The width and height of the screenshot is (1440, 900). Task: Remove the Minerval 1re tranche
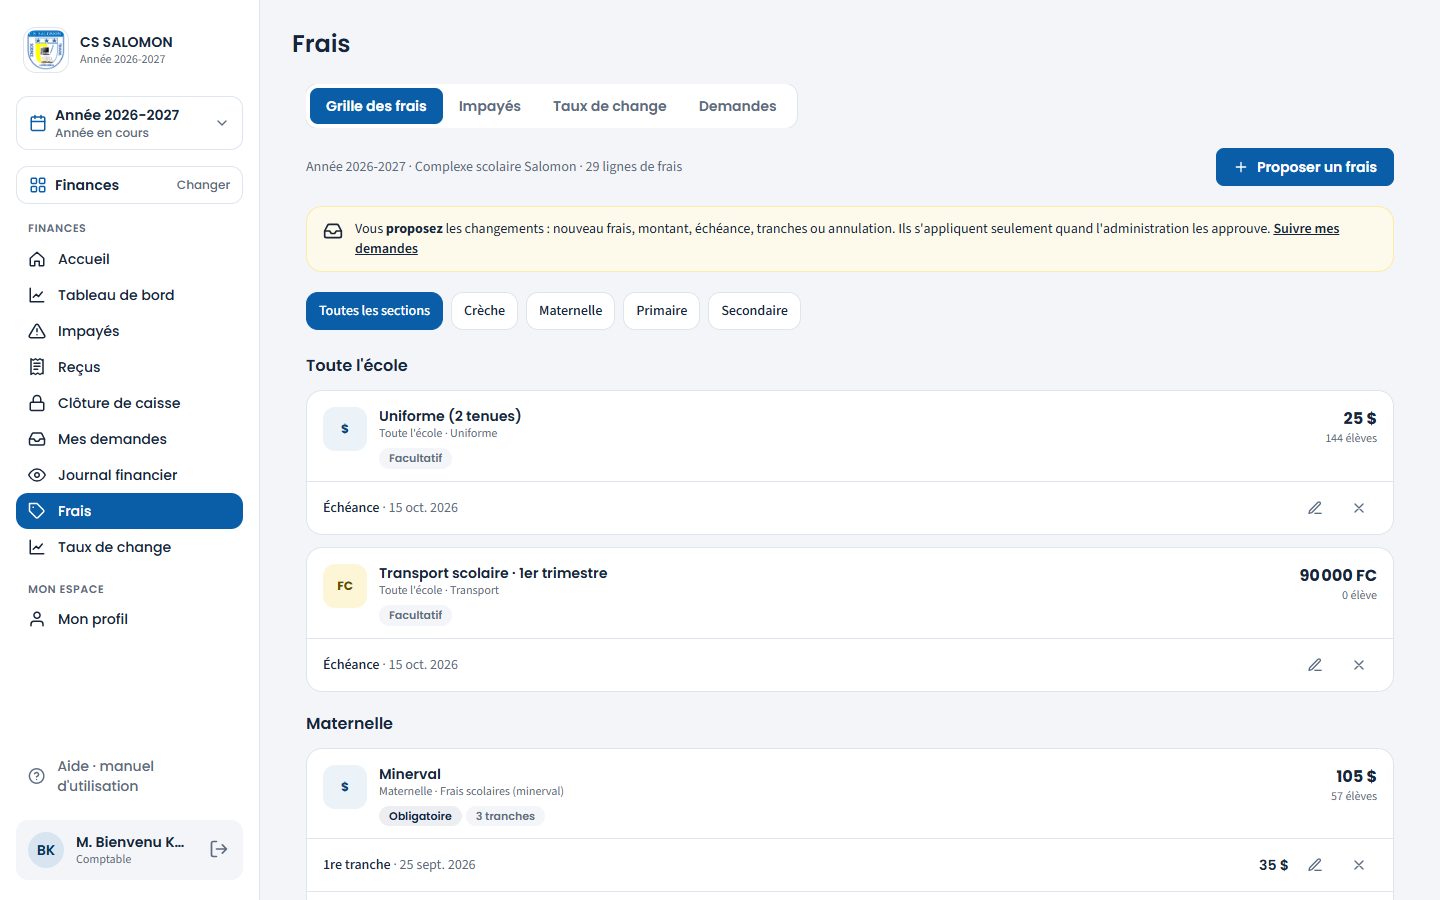point(1359,865)
